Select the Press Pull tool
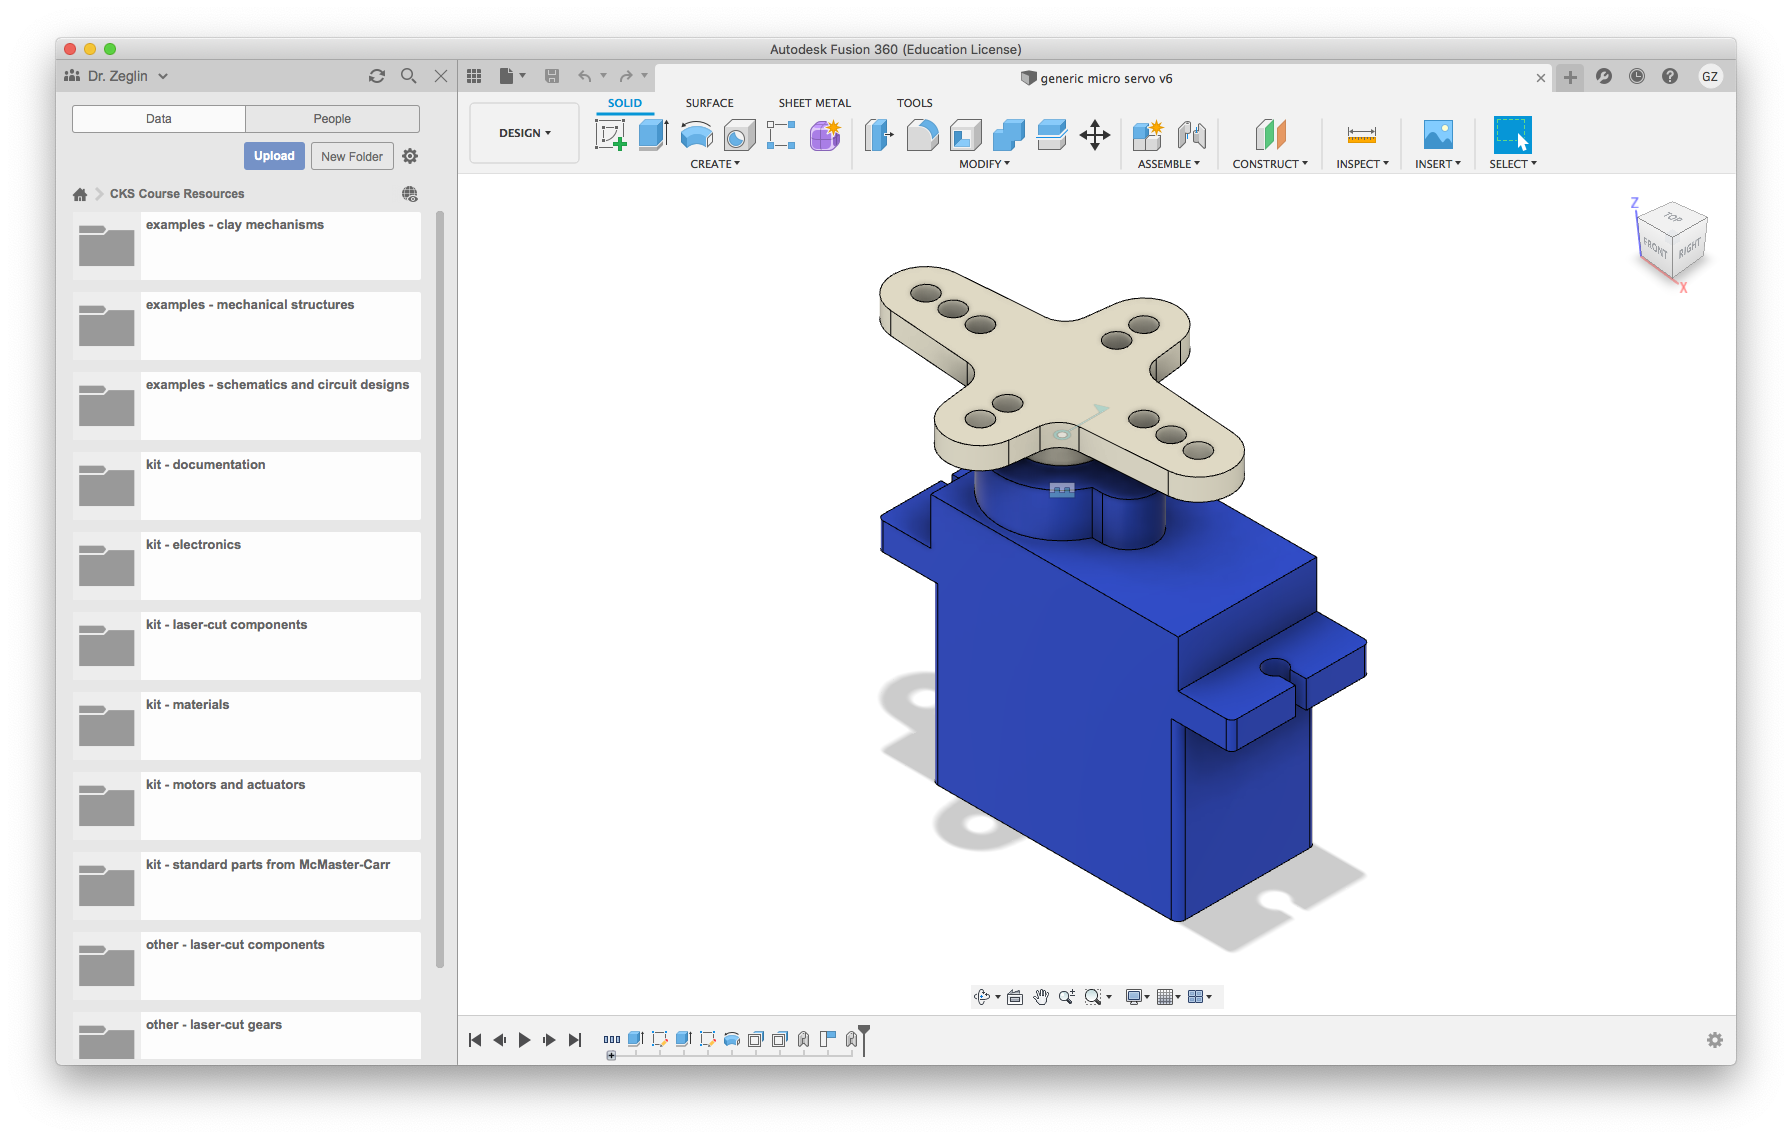The height and width of the screenshot is (1139, 1792). (878, 135)
